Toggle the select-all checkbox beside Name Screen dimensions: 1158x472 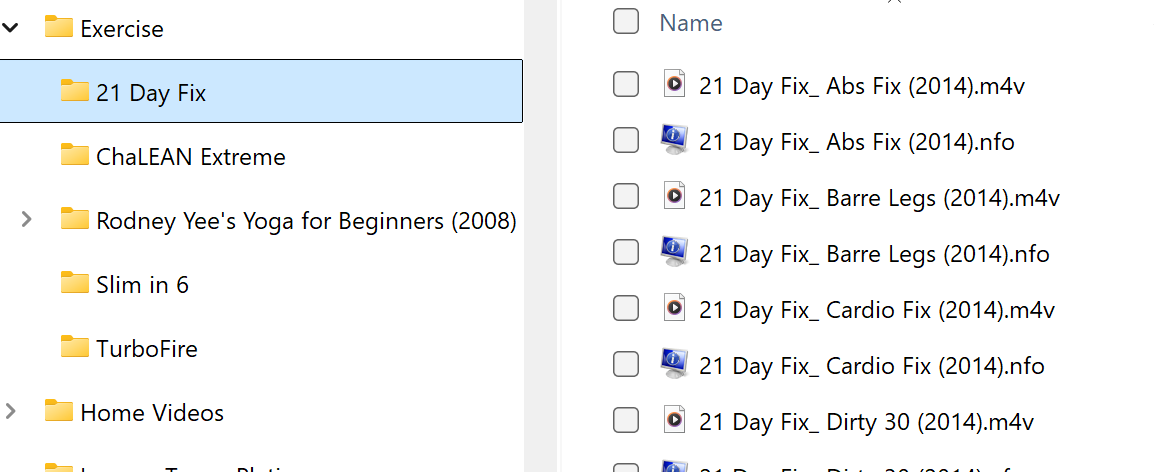coord(626,21)
